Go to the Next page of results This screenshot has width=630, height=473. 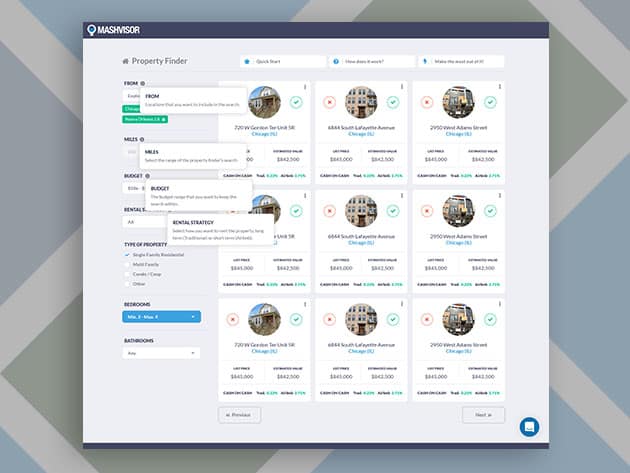(483, 415)
